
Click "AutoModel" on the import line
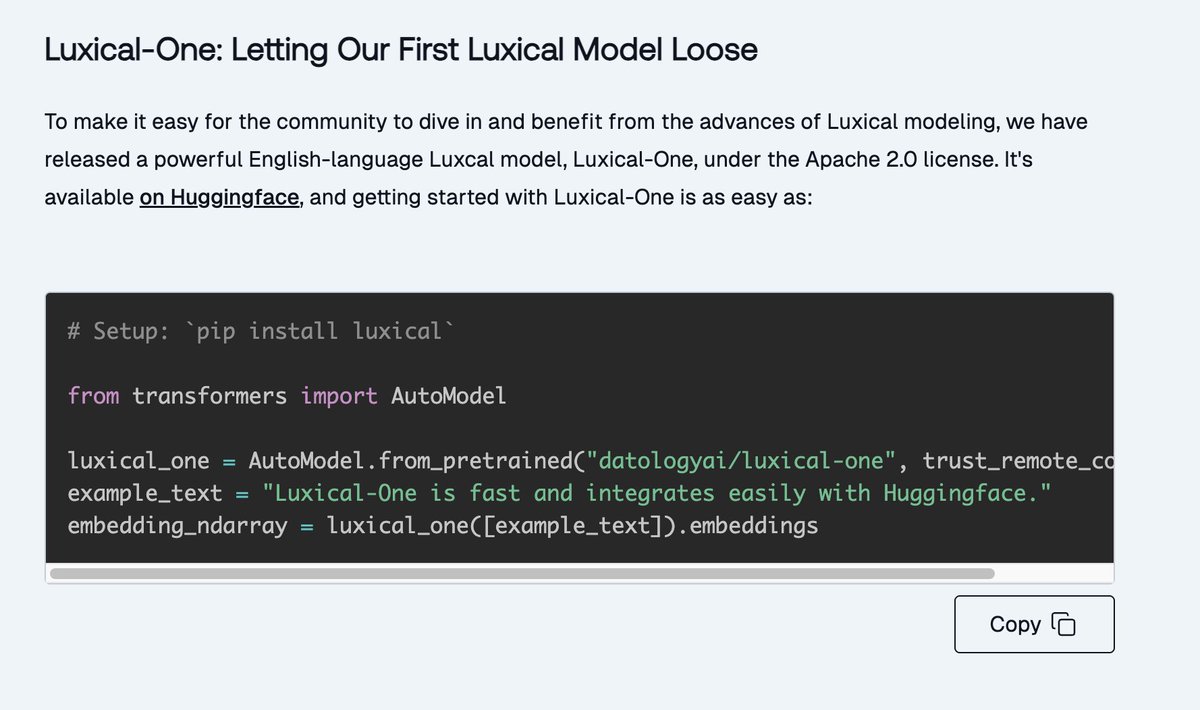449,396
